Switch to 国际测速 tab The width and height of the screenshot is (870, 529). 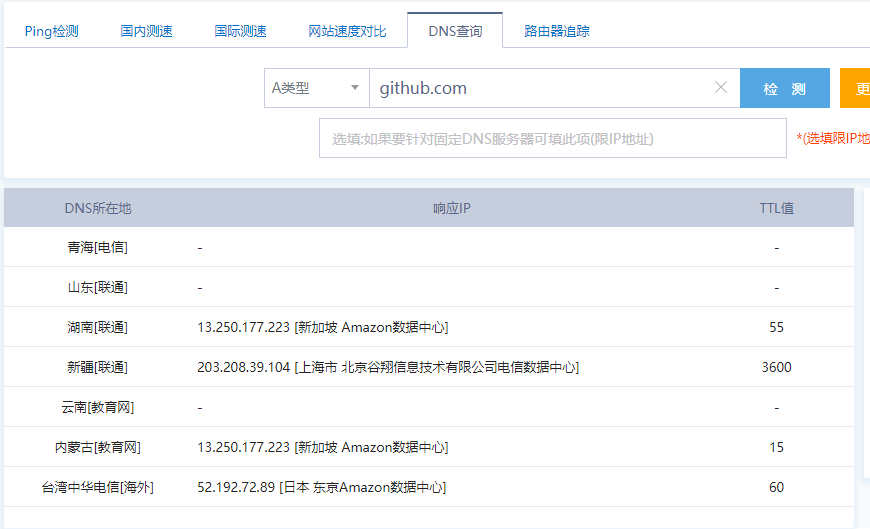pyautogui.click(x=240, y=31)
